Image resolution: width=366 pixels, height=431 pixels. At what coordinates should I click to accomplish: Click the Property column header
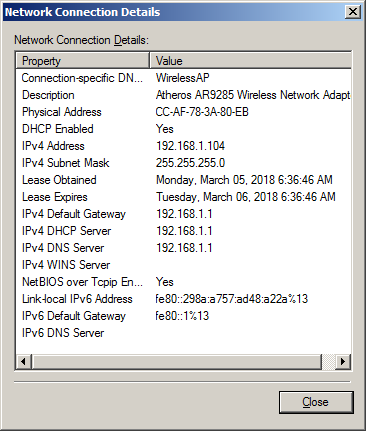(x=82, y=61)
